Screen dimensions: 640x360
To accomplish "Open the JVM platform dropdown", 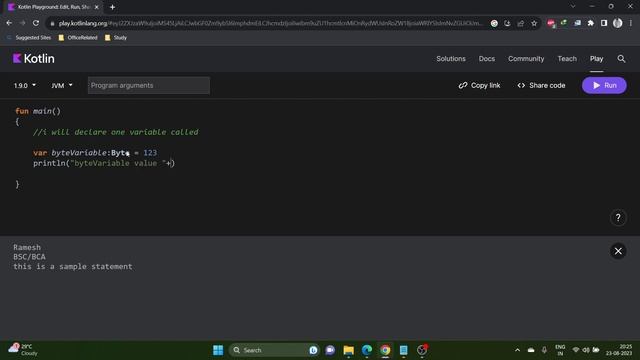I will [62, 85].
